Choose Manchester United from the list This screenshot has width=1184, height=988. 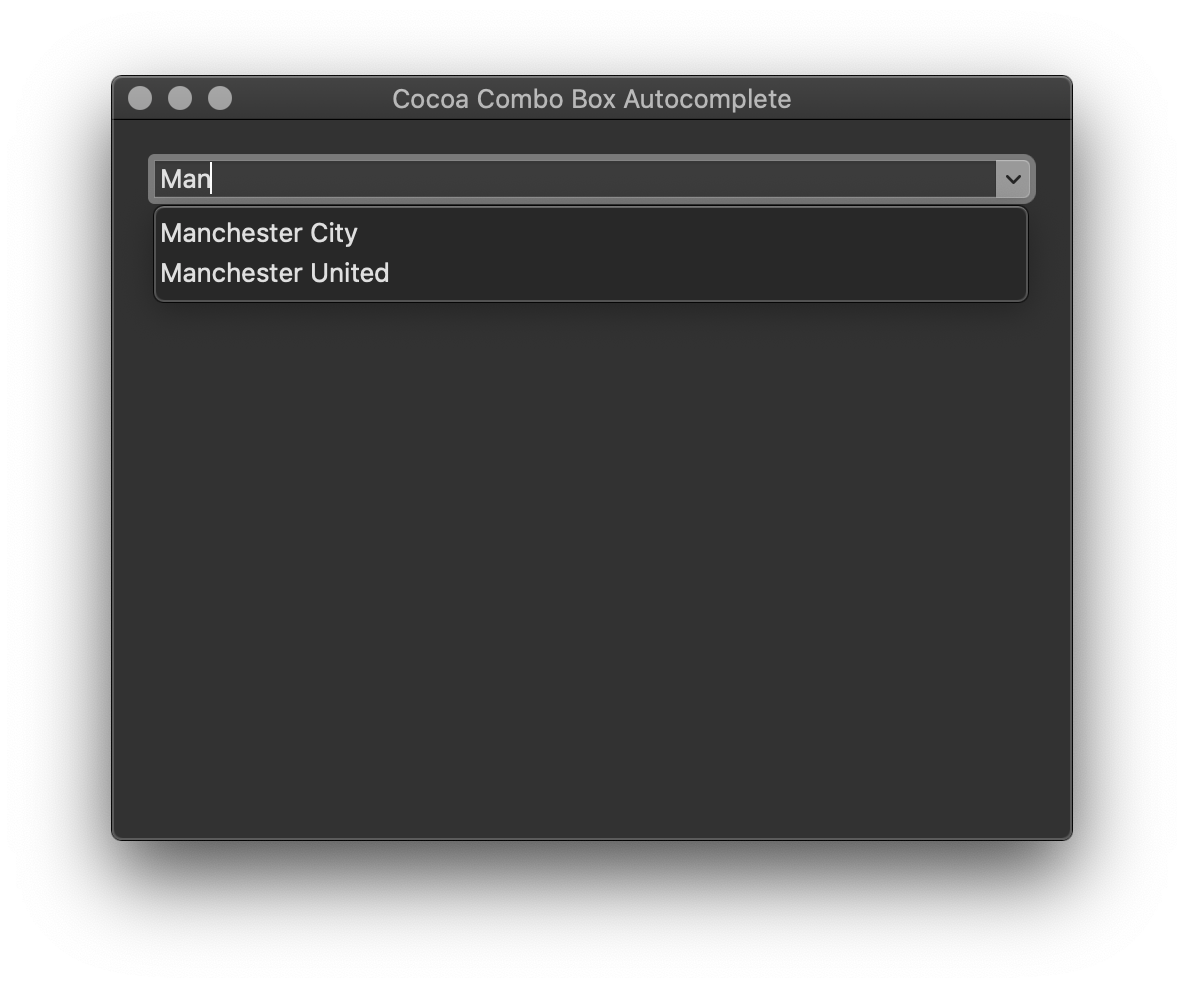click(x=590, y=273)
